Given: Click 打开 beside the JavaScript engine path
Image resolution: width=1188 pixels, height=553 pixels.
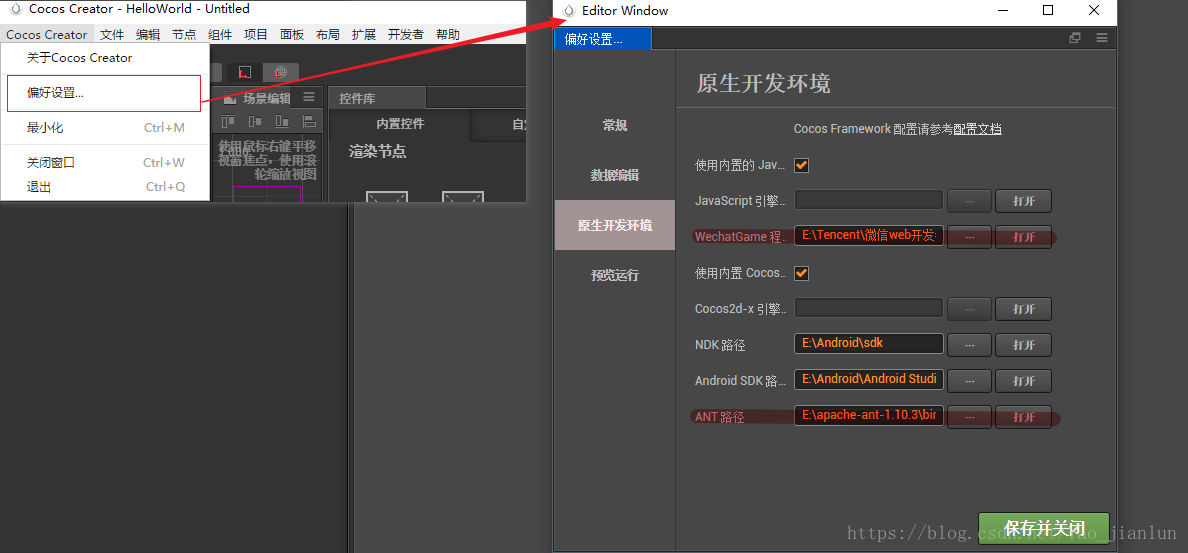Looking at the screenshot, I should pyautogui.click(x=1024, y=201).
